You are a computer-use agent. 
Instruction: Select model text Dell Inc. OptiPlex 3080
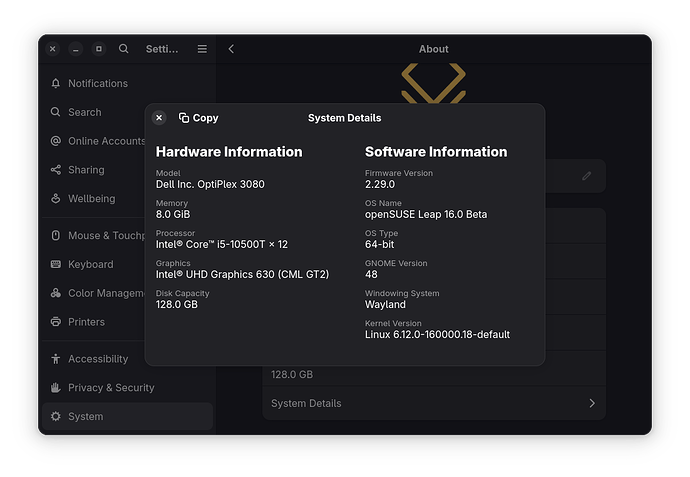pos(210,184)
